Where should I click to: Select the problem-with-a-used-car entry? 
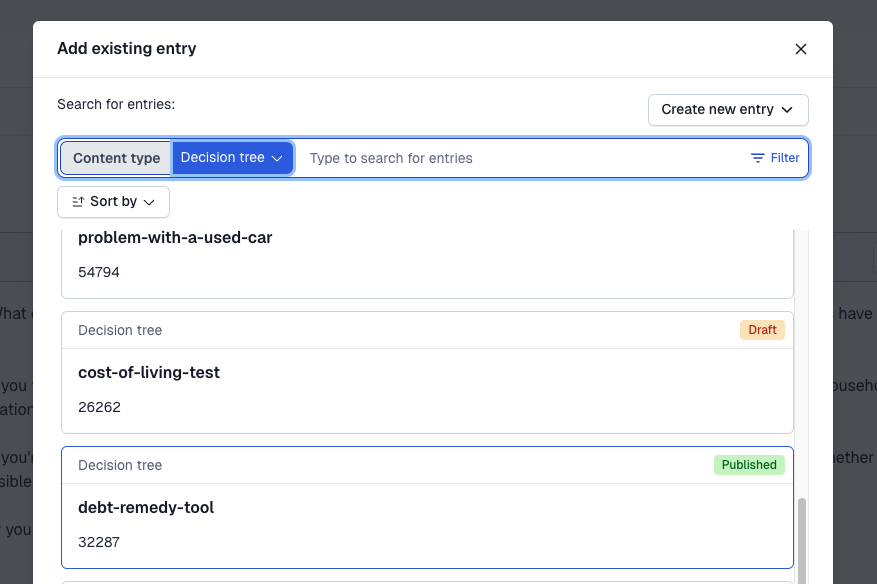(x=175, y=238)
